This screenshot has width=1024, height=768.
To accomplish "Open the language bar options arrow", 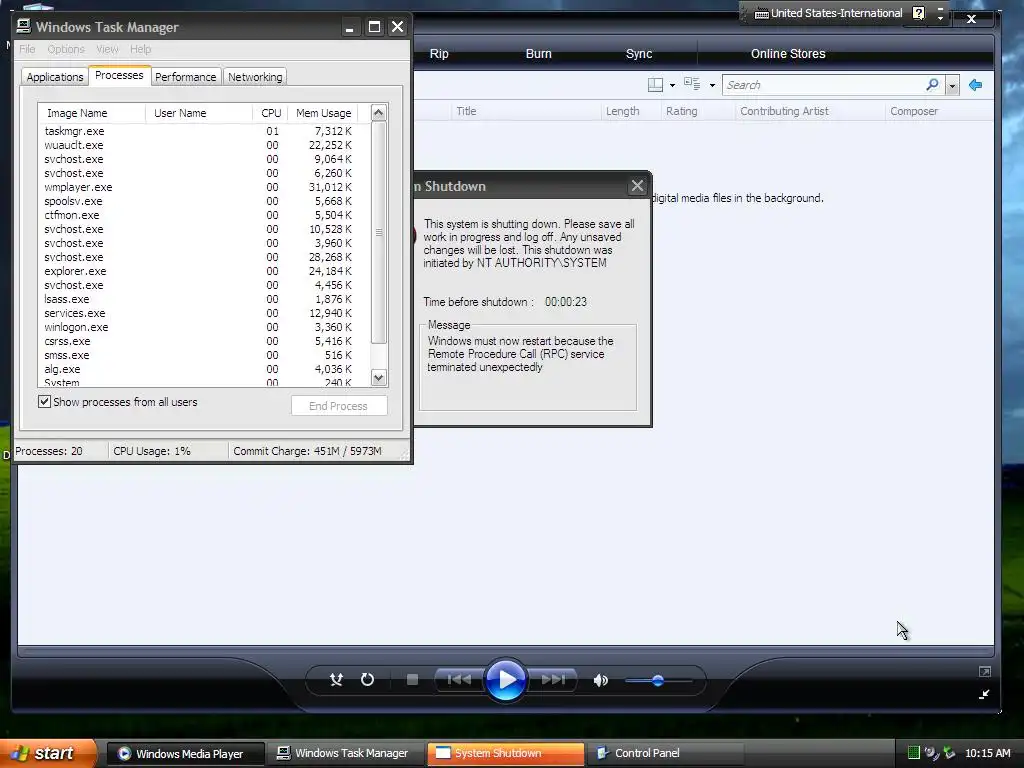I will click(940, 18).
